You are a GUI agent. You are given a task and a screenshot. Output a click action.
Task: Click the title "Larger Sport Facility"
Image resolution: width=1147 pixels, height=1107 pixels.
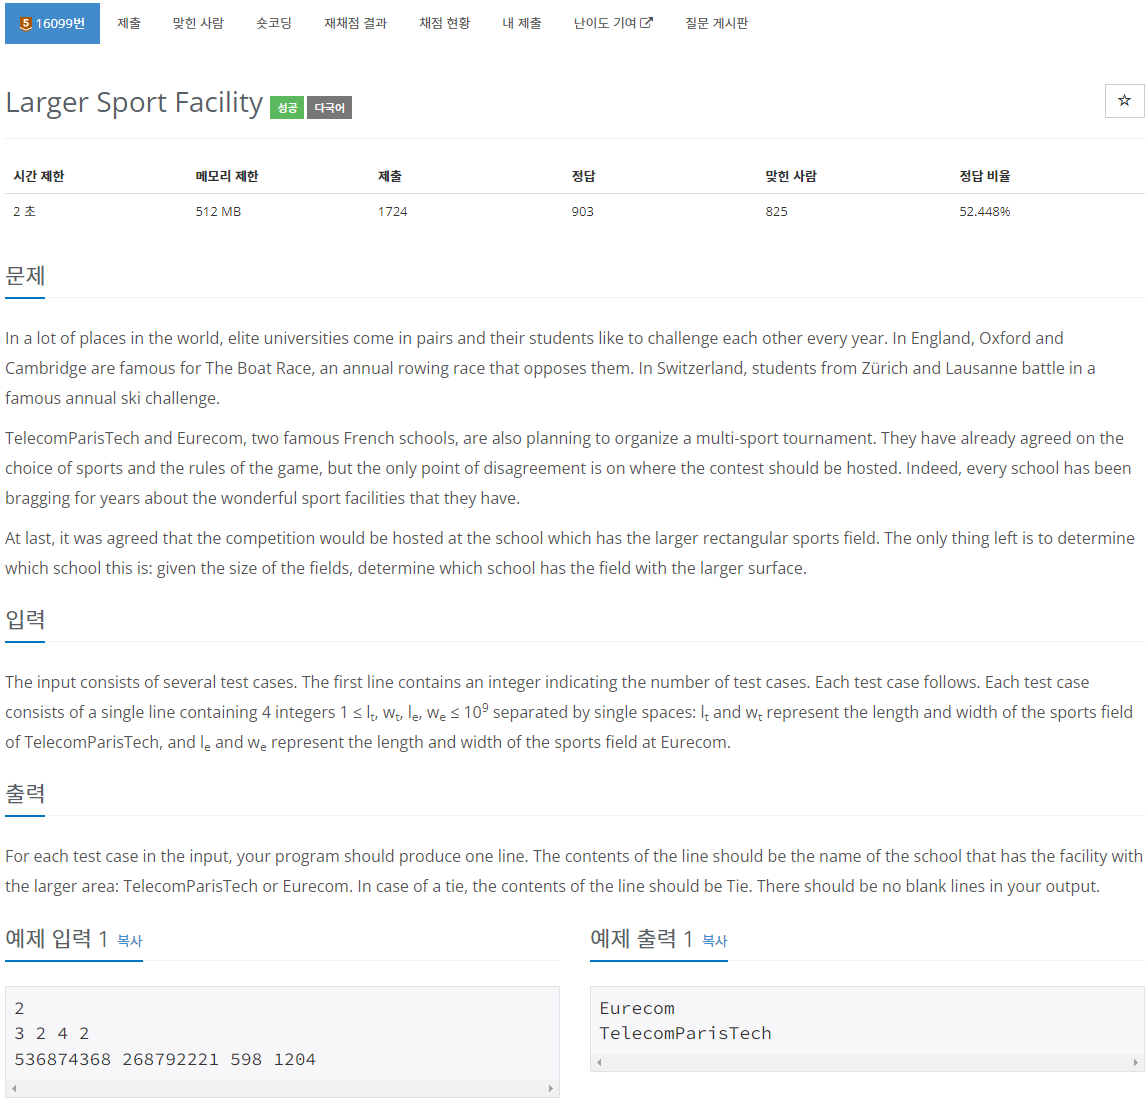pyautogui.click(x=134, y=102)
